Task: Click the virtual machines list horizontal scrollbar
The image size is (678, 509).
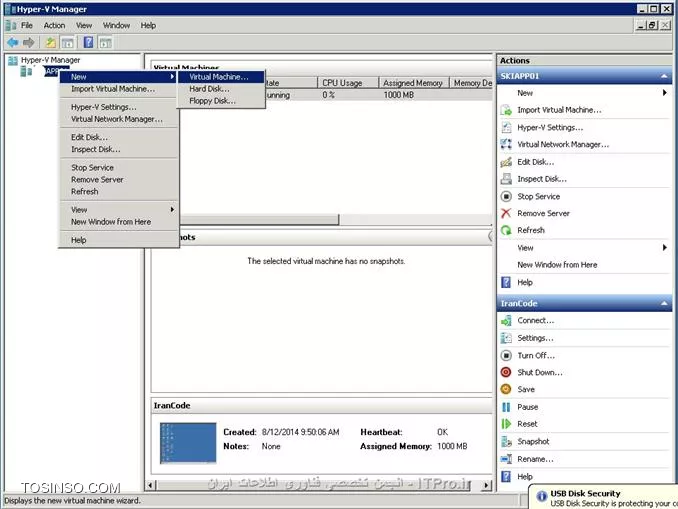Action: click(259, 220)
